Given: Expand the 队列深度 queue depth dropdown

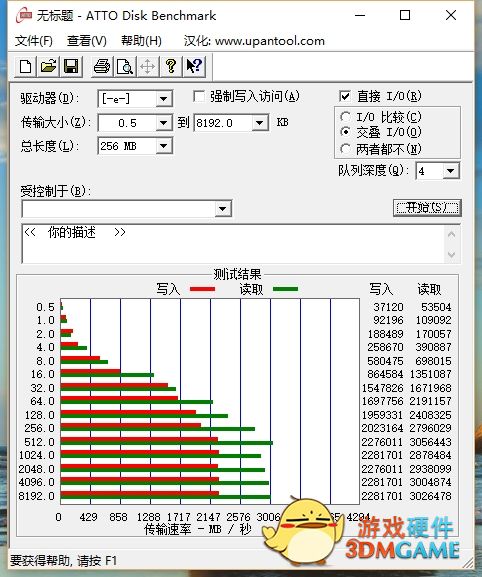Looking at the screenshot, I should coord(450,171).
